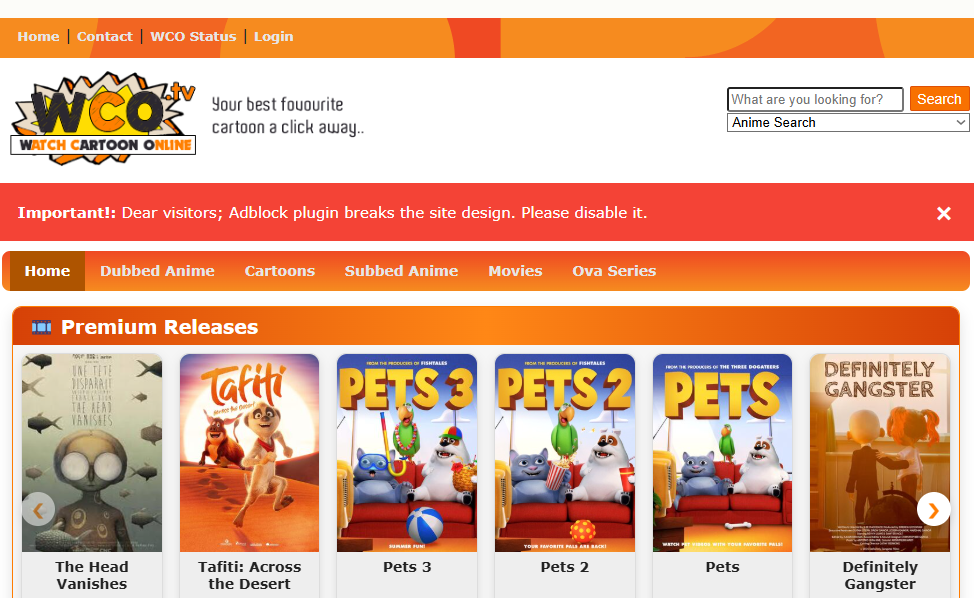Viewport: 974px width, 598px height.
Task: Go to the Login page
Action: tap(273, 36)
